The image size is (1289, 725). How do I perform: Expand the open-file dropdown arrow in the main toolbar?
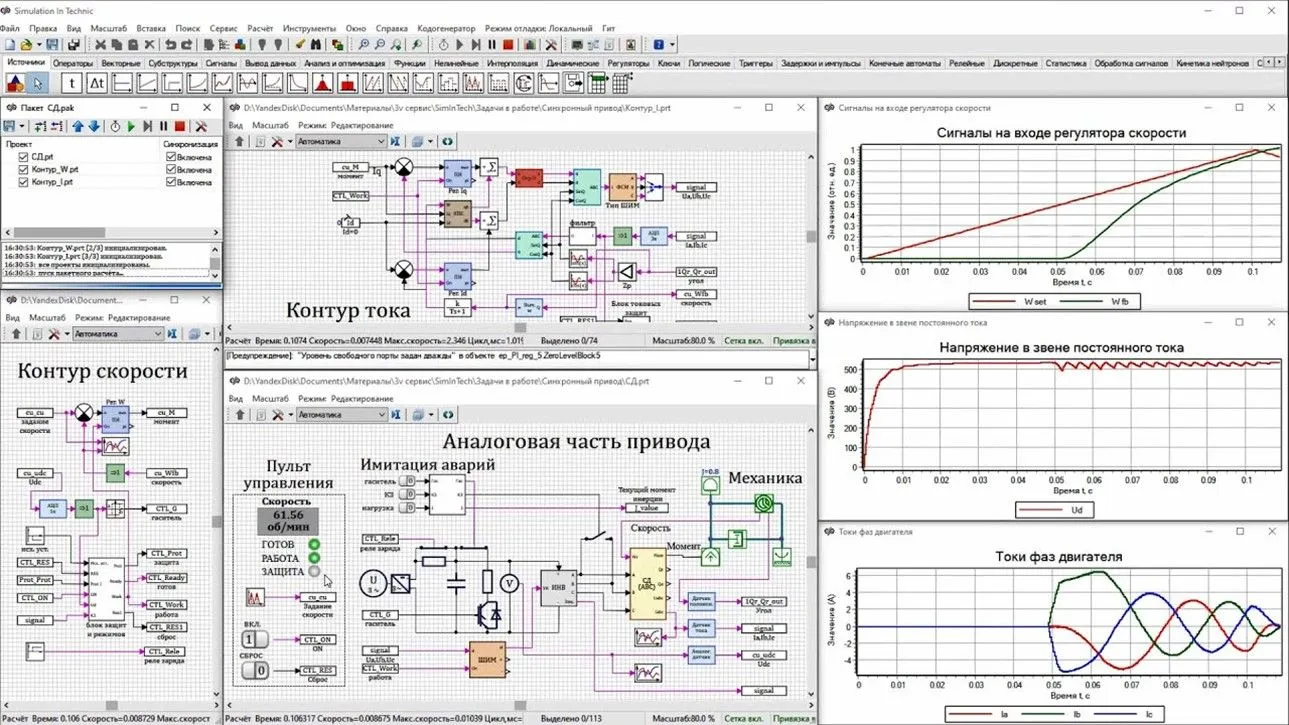pyautogui.click(x=39, y=45)
